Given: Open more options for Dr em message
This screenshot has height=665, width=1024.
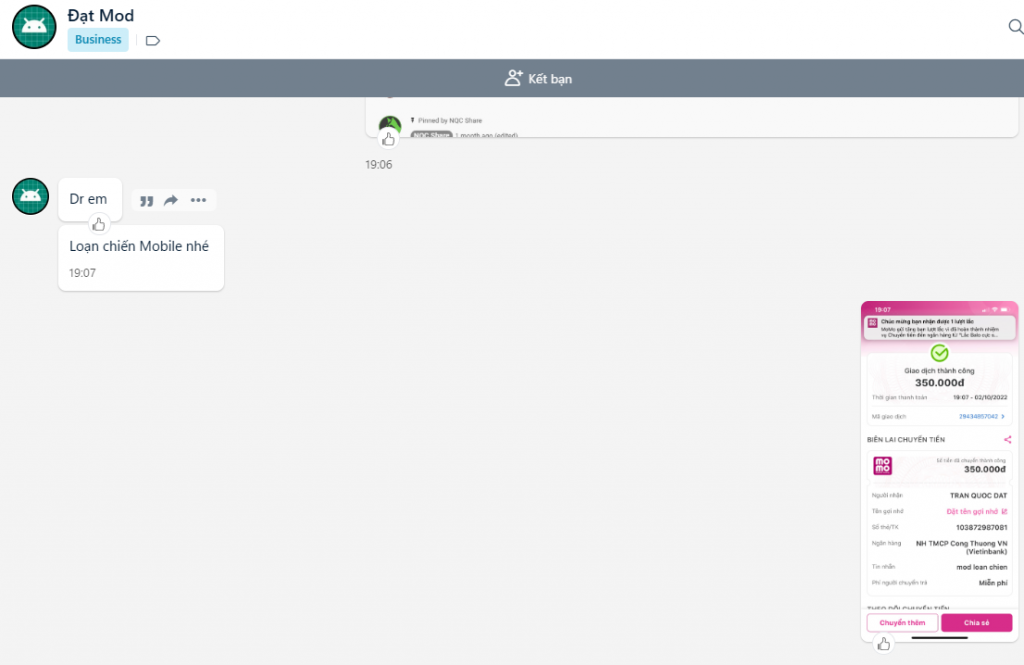Looking at the screenshot, I should (198, 201).
